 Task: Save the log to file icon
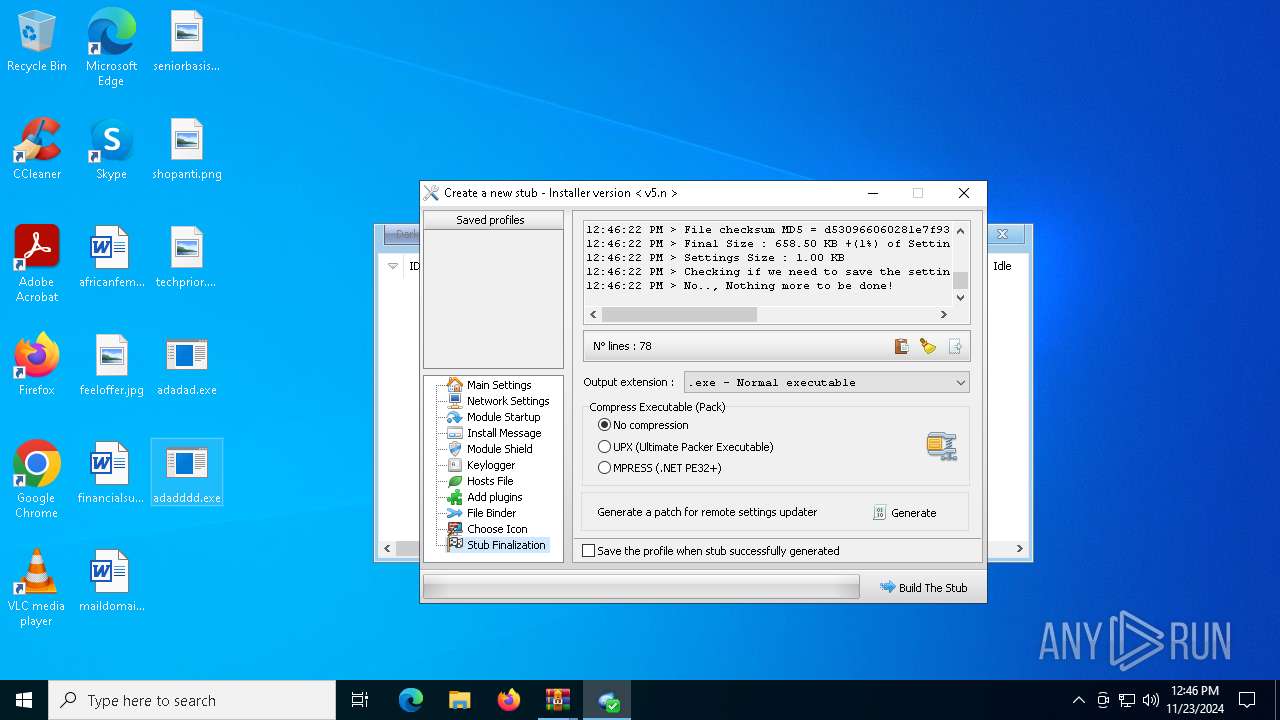coord(955,346)
